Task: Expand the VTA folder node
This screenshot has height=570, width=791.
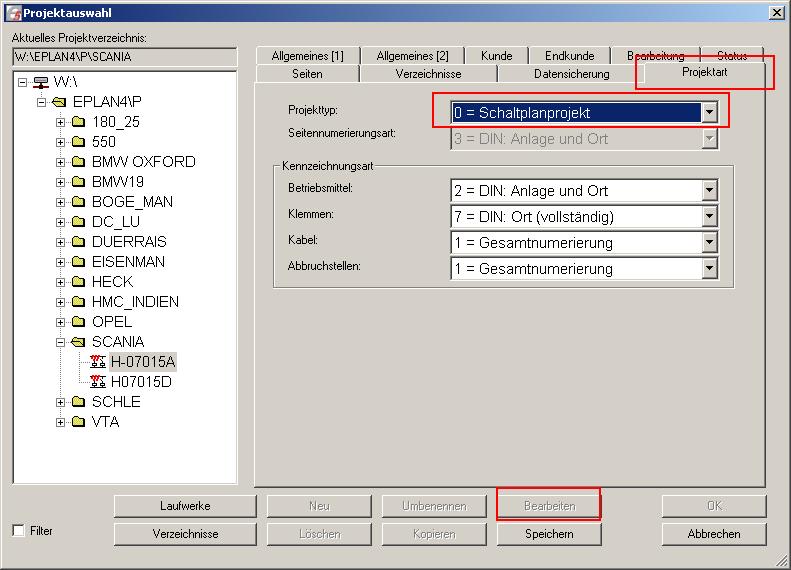Action: tap(61, 422)
